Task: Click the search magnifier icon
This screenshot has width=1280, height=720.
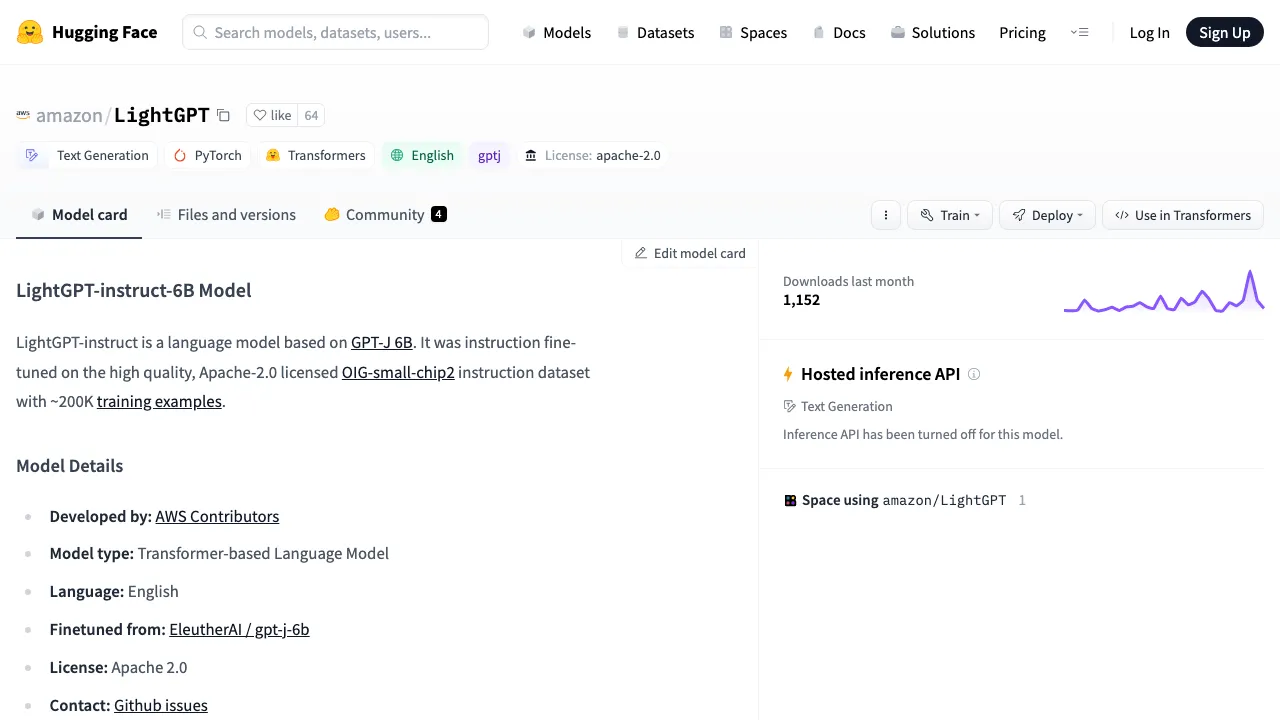Action: (200, 32)
